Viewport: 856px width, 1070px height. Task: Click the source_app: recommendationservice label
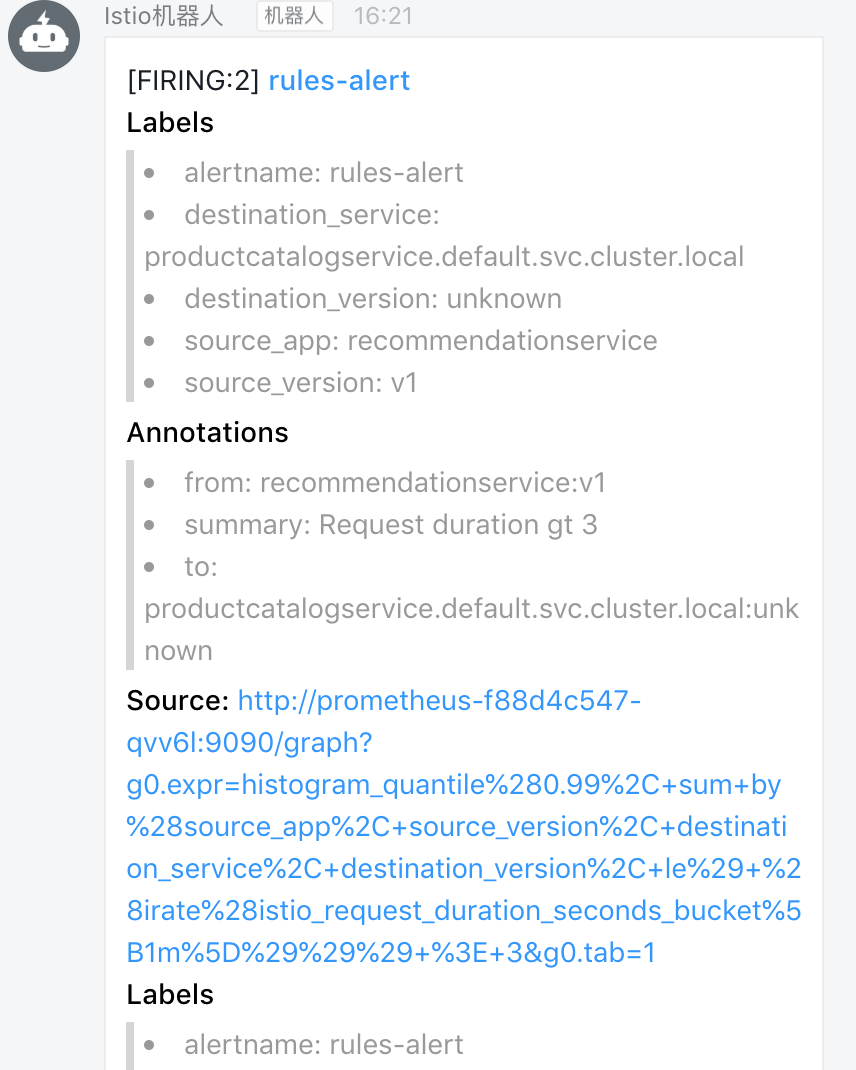420,341
